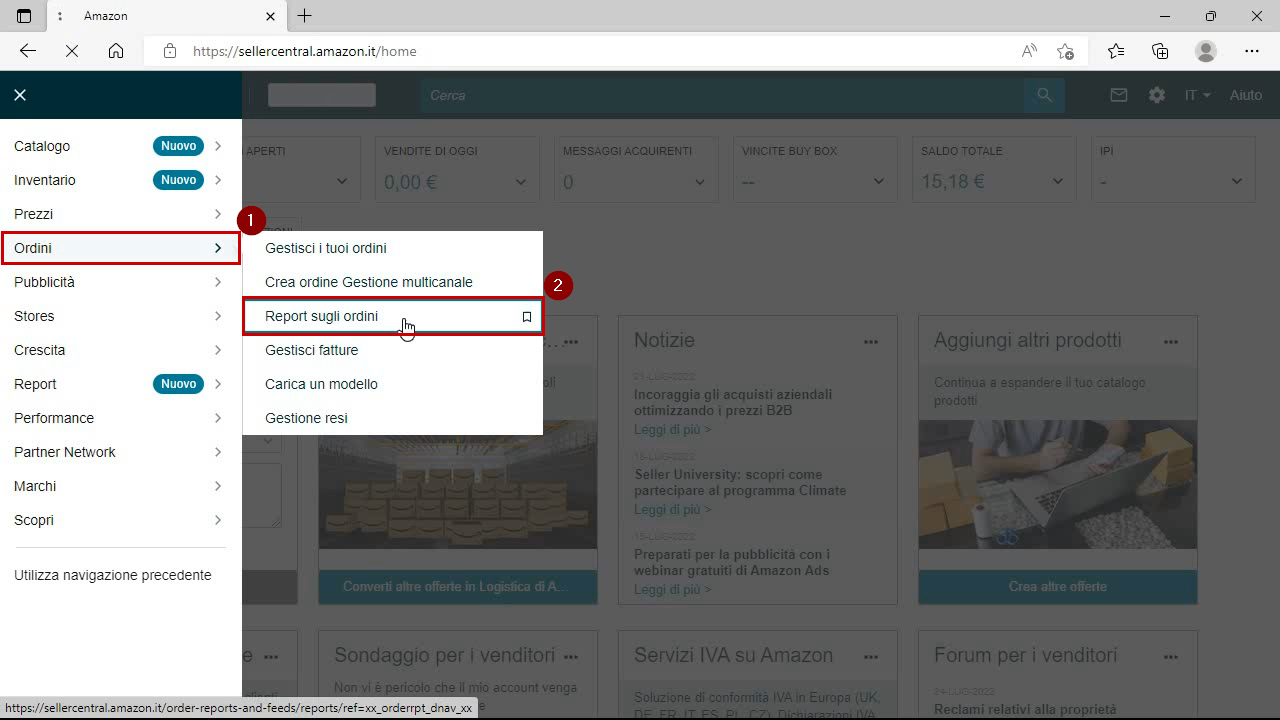Click the warehouse boxes image
1280x720 pixels.
(x=458, y=484)
